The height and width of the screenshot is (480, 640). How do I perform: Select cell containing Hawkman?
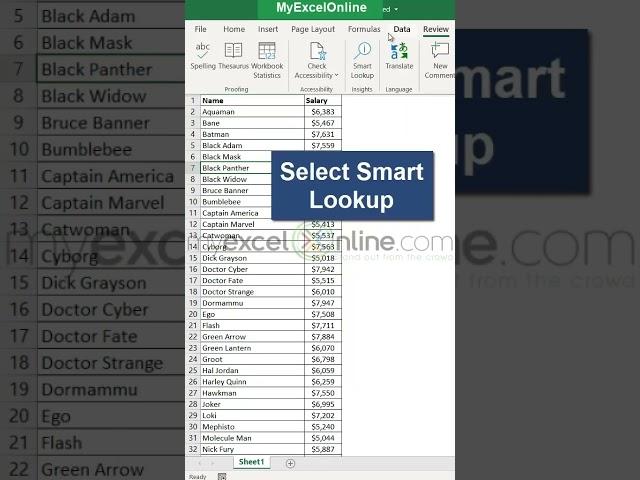[252, 393]
